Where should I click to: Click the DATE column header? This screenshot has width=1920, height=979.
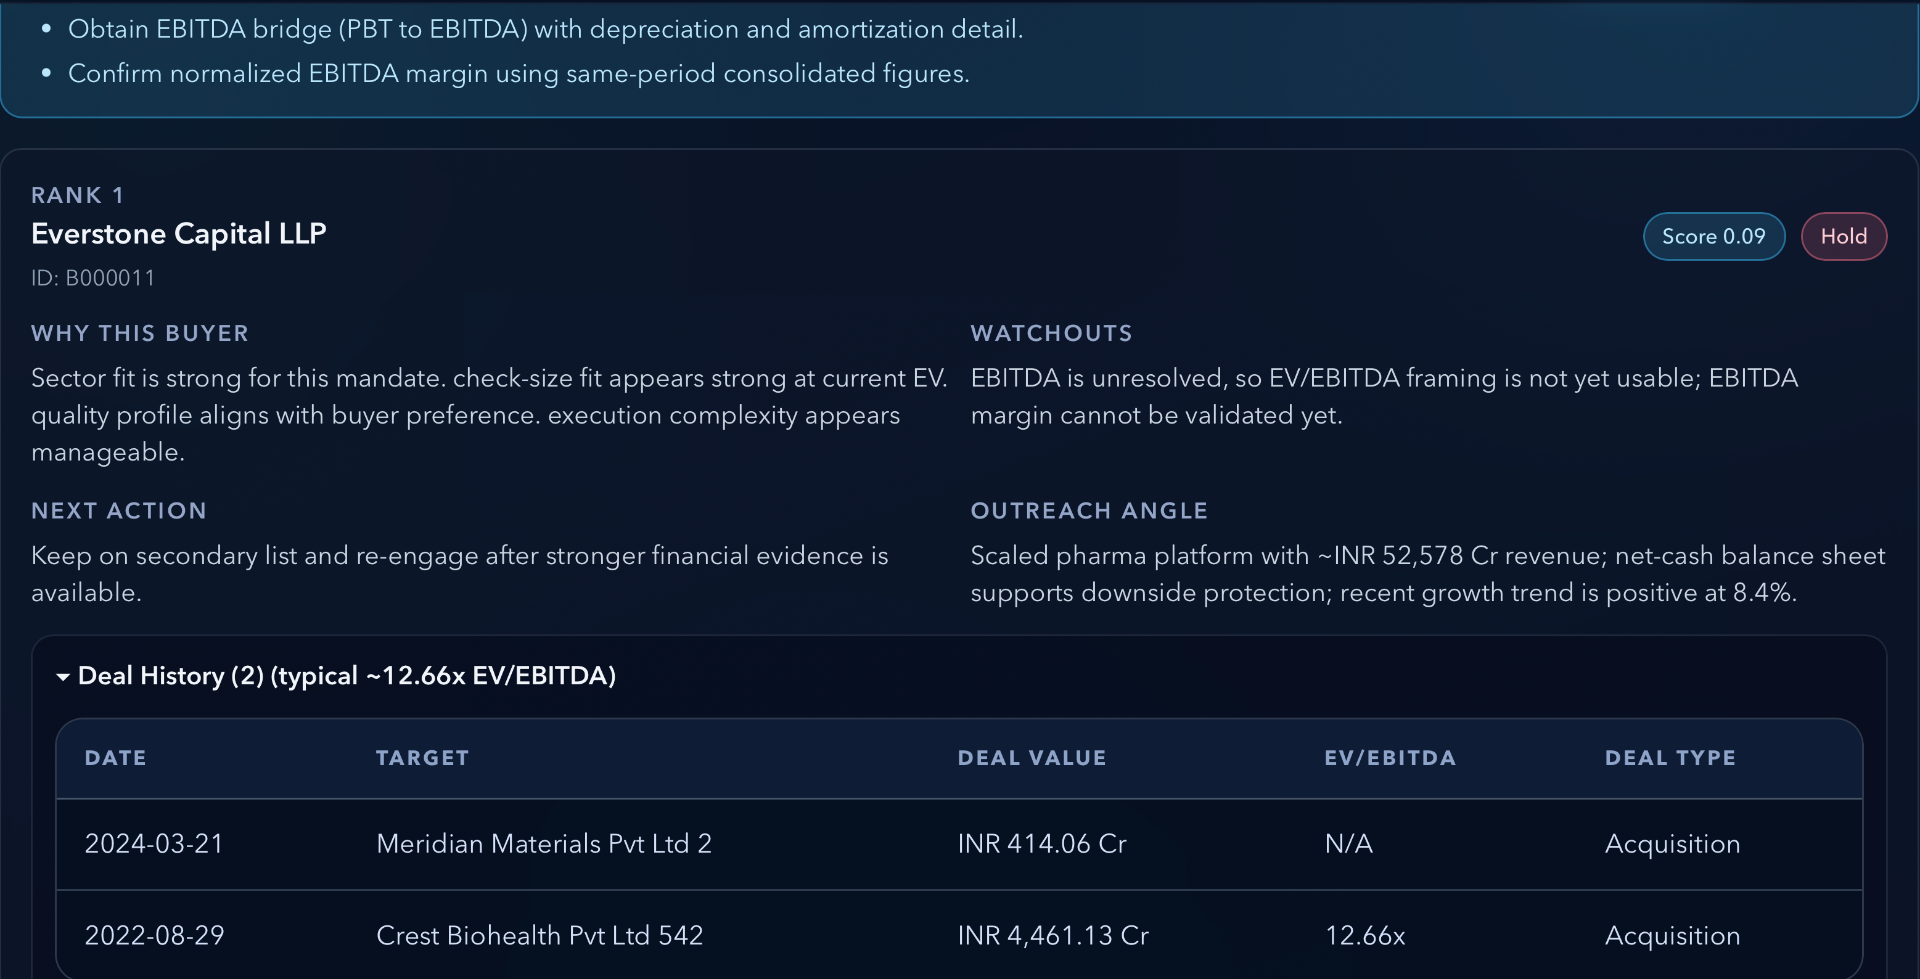pyautogui.click(x=115, y=758)
